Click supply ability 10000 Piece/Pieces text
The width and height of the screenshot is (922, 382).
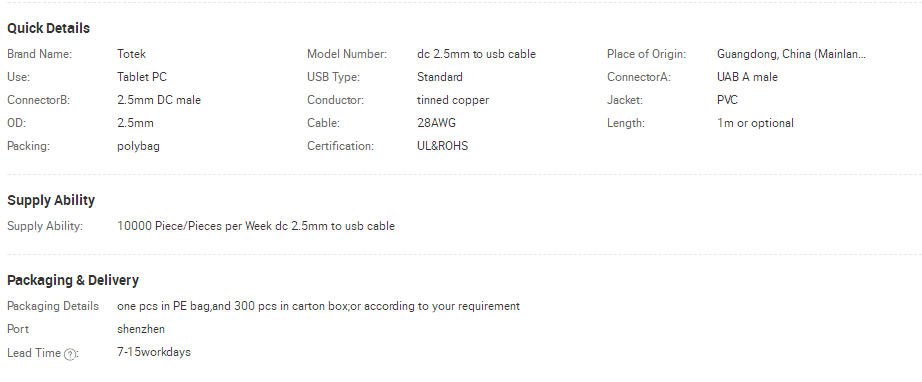[256, 226]
